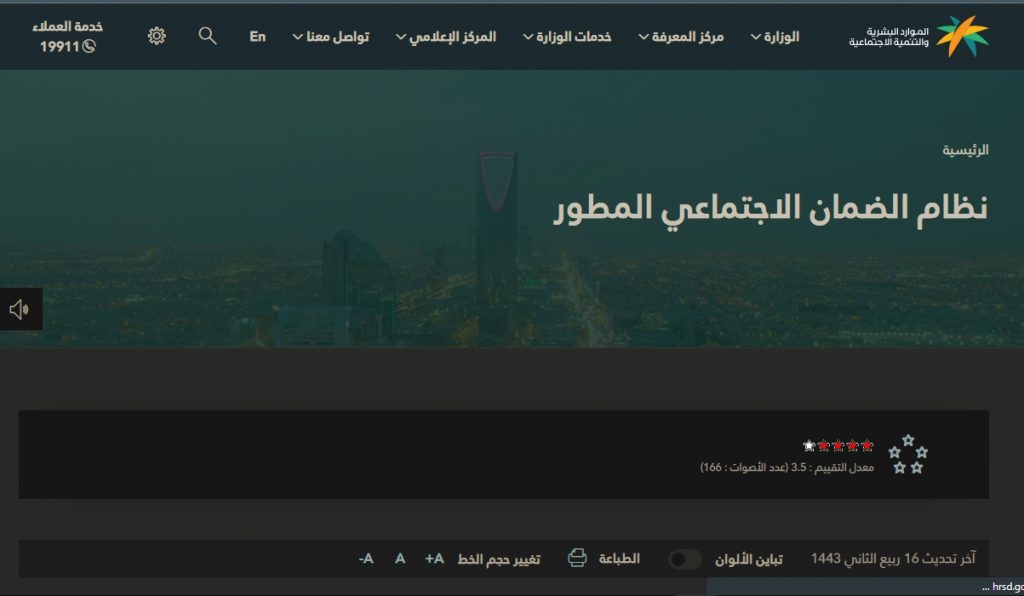Click the ministry logo in the header
Screen dimensions: 1024x596
point(919,36)
